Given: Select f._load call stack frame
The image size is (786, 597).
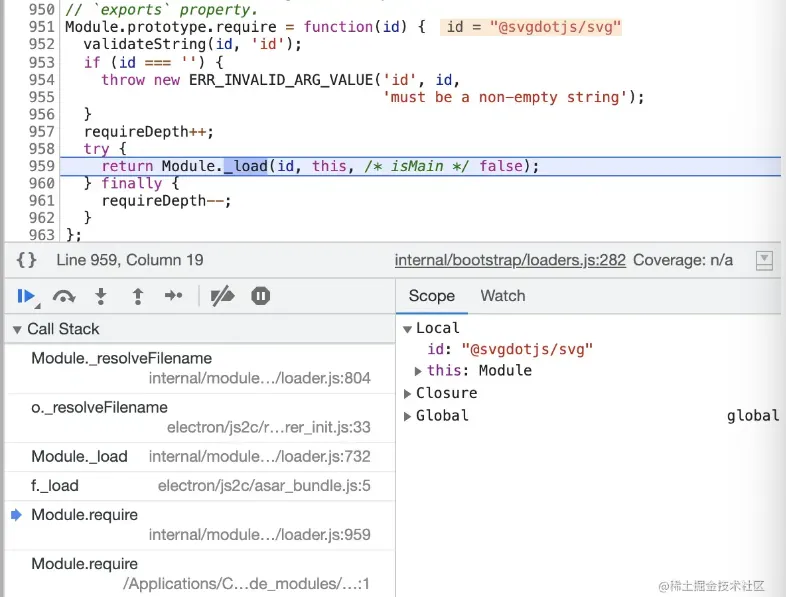Looking at the screenshot, I should point(200,485).
